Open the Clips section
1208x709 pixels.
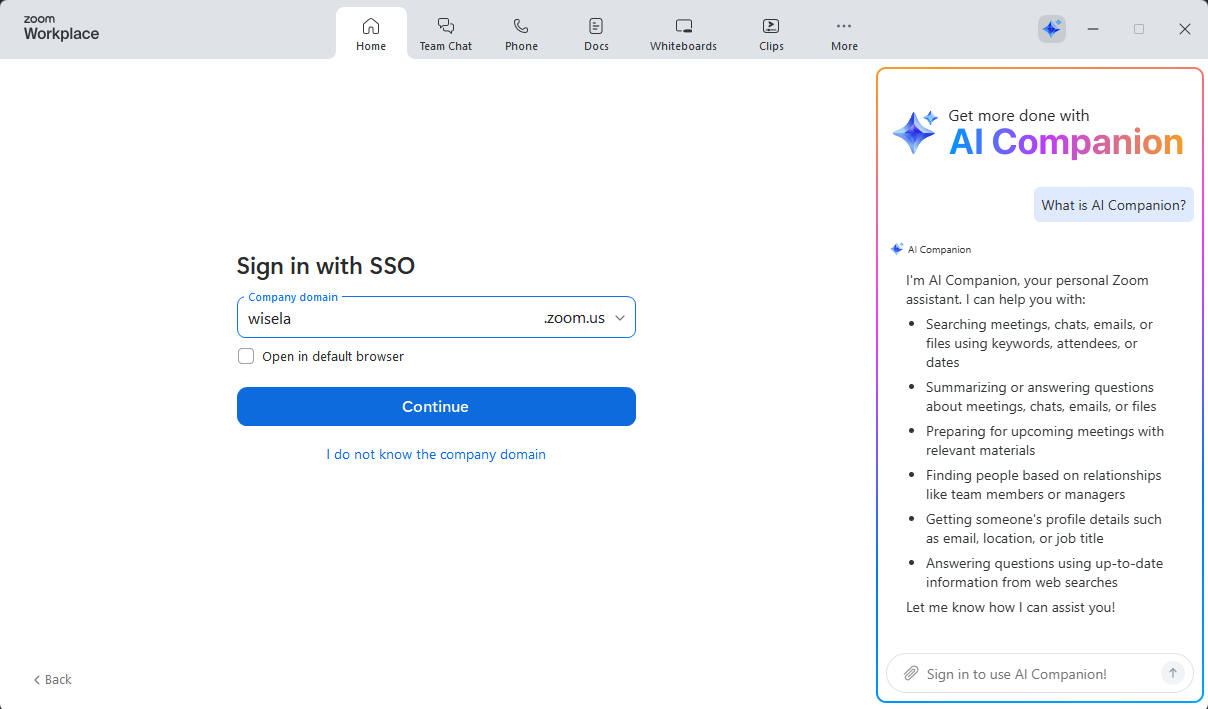pos(771,32)
